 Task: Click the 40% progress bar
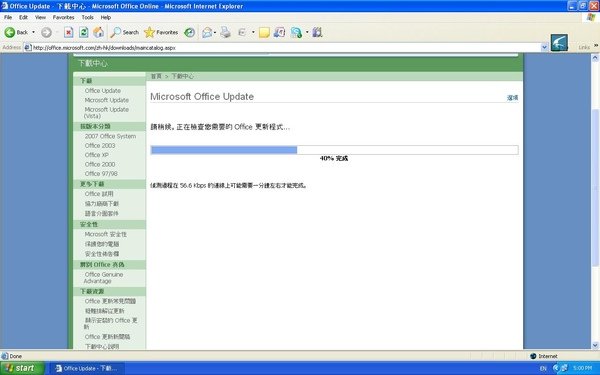334,150
